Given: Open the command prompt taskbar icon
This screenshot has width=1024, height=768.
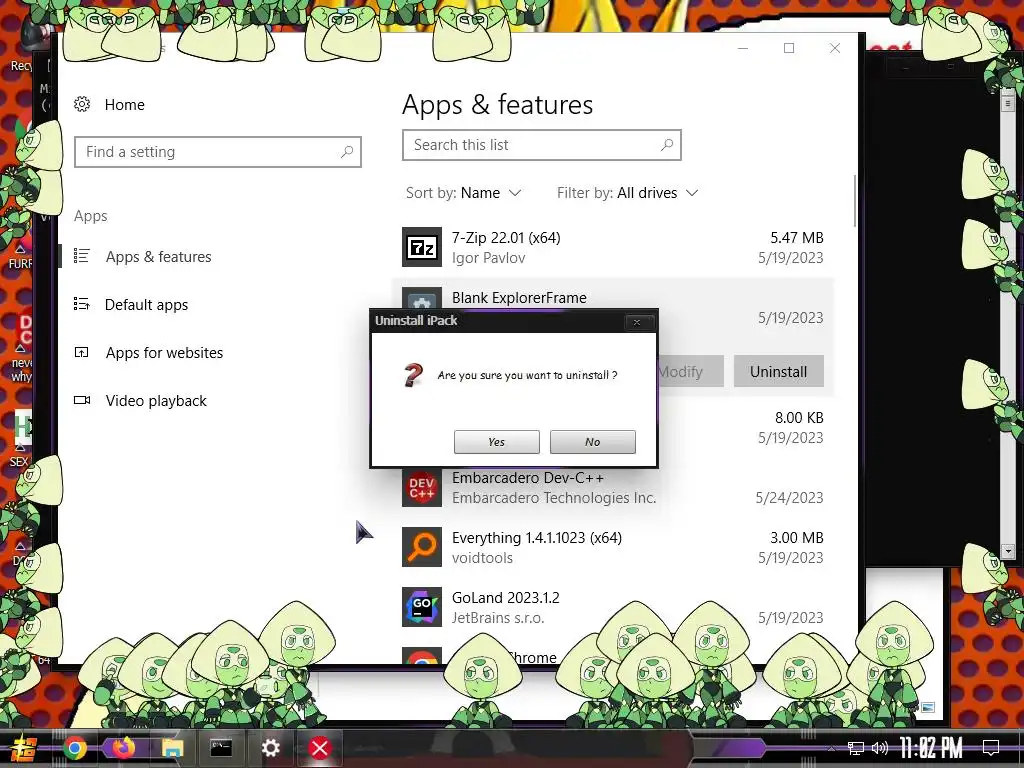Looking at the screenshot, I should (221, 748).
